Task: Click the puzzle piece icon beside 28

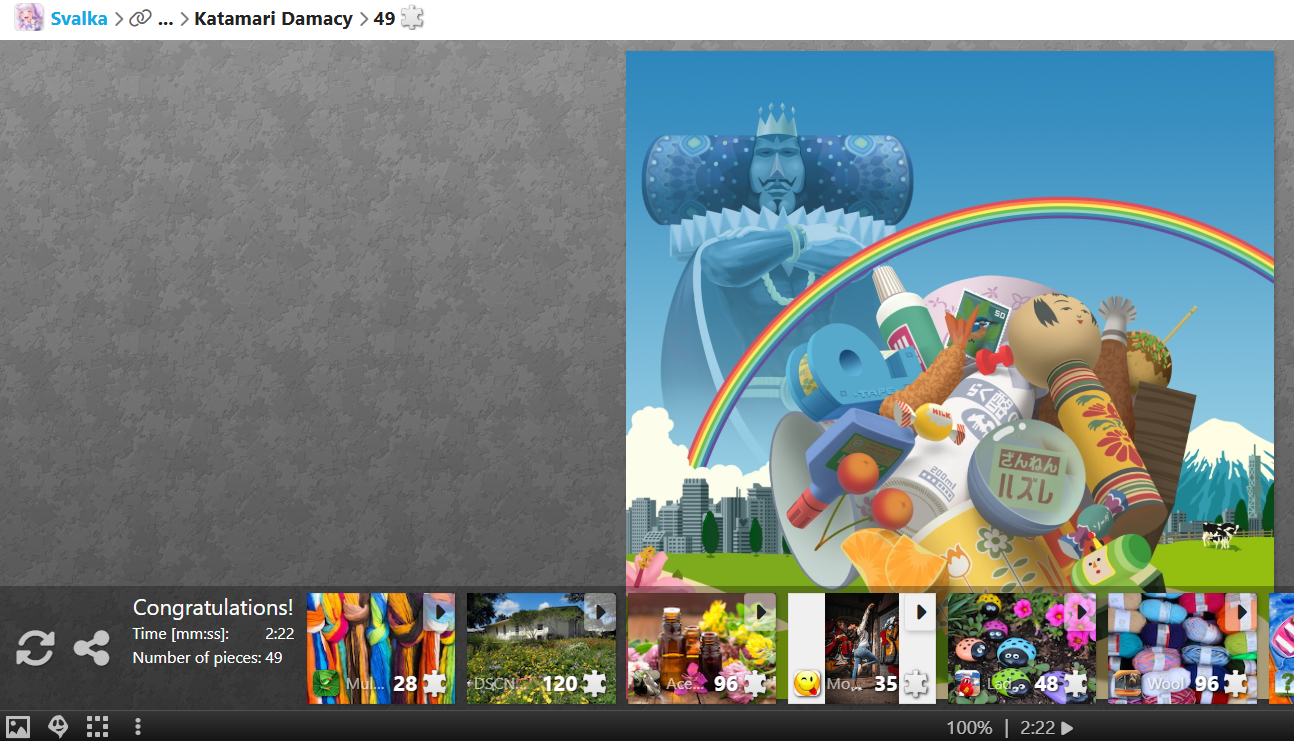Action: click(434, 684)
